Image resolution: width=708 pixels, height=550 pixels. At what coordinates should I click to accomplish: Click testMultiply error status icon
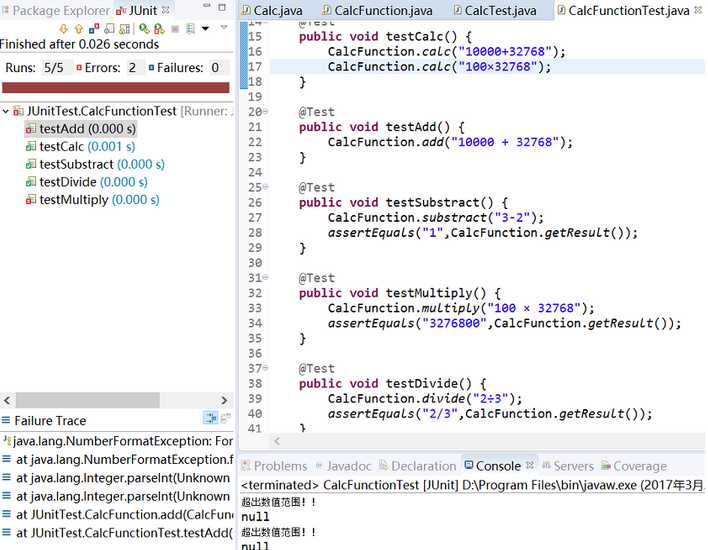[x=31, y=200]
